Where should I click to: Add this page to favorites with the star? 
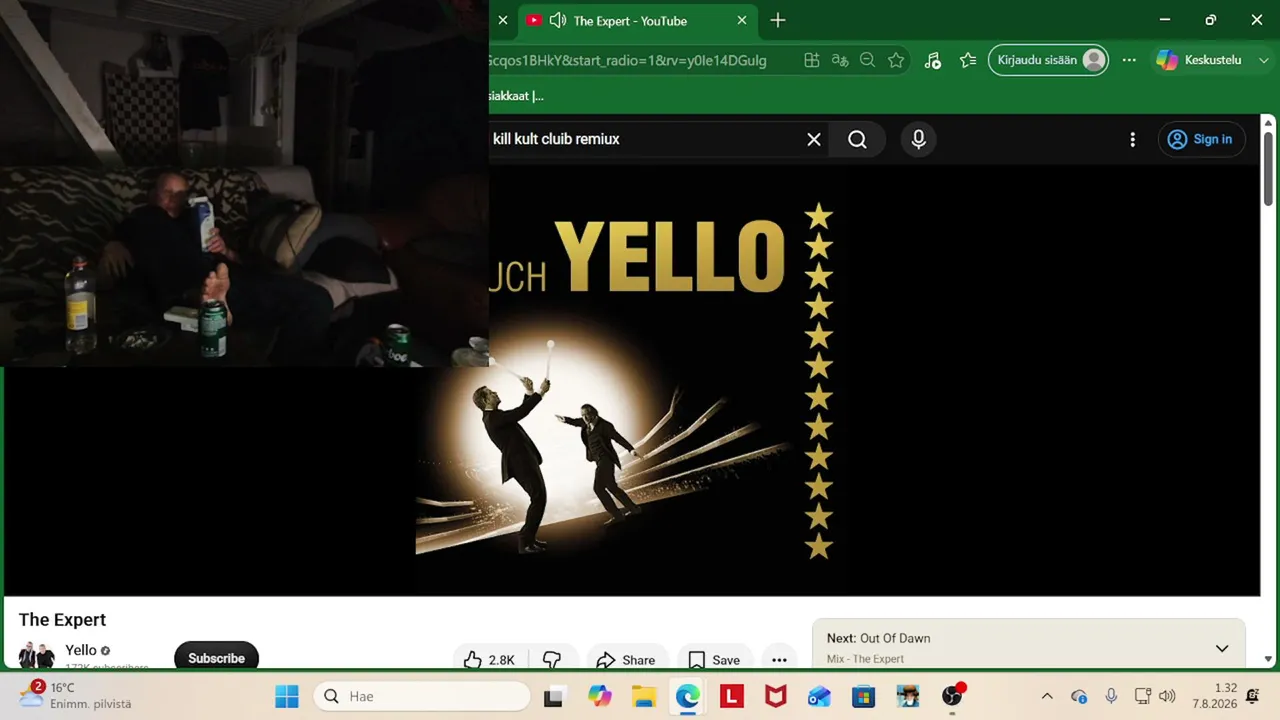pyautogui.click(x=896, y=60)
